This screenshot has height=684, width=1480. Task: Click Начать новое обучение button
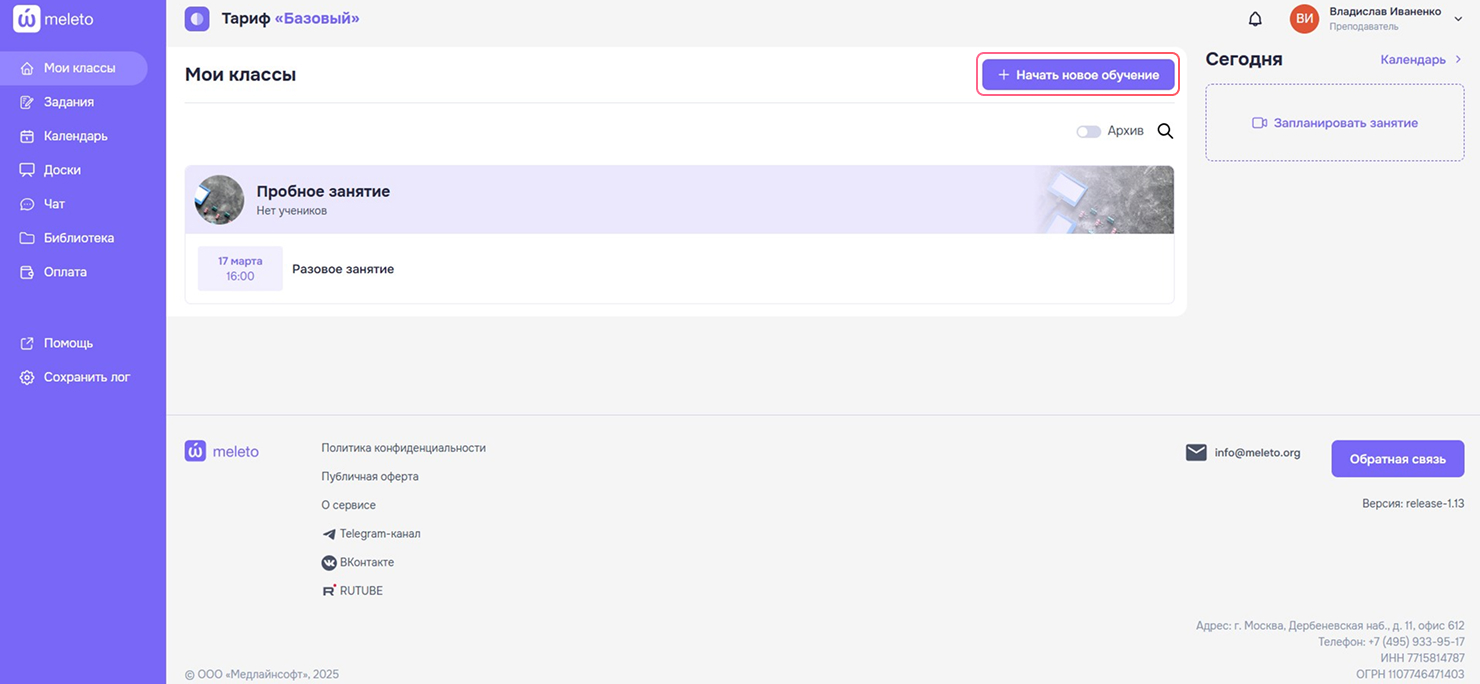1078,75
